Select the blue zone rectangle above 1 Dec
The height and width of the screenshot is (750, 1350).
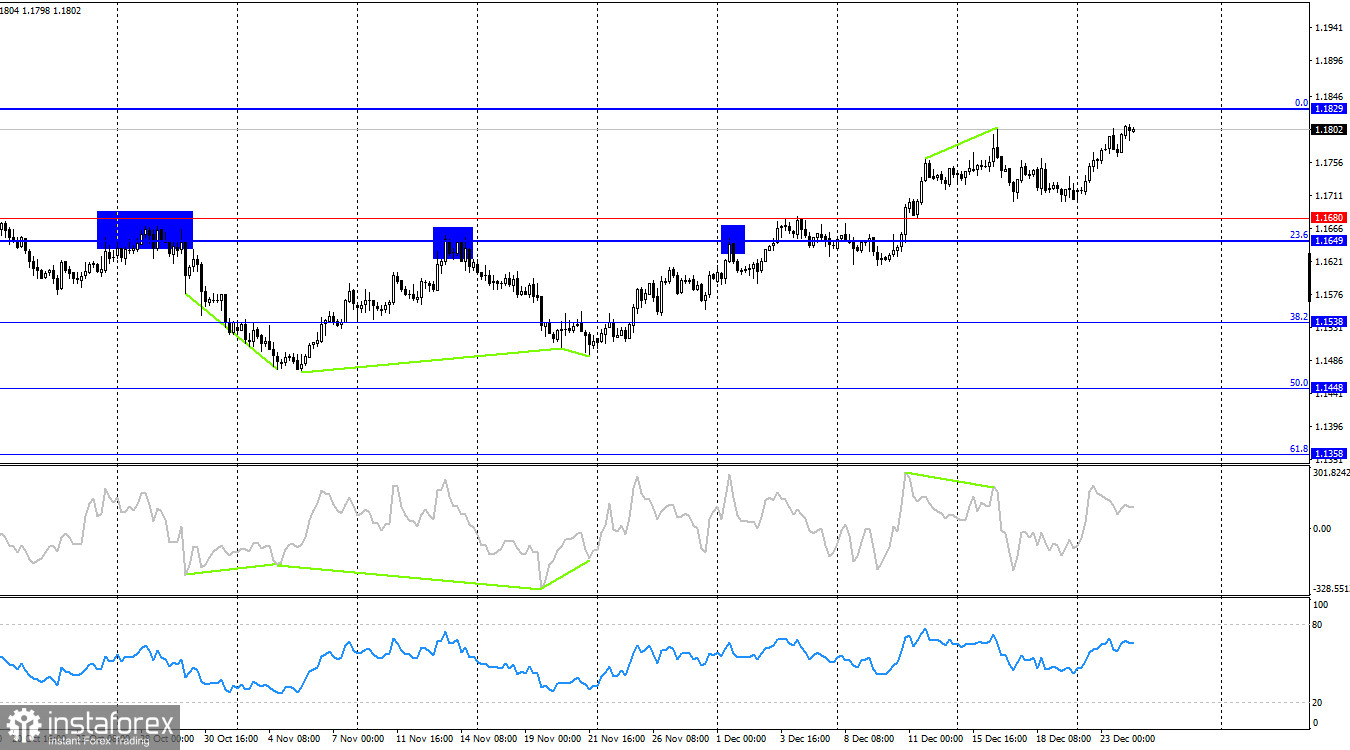[x=733, y=239]
